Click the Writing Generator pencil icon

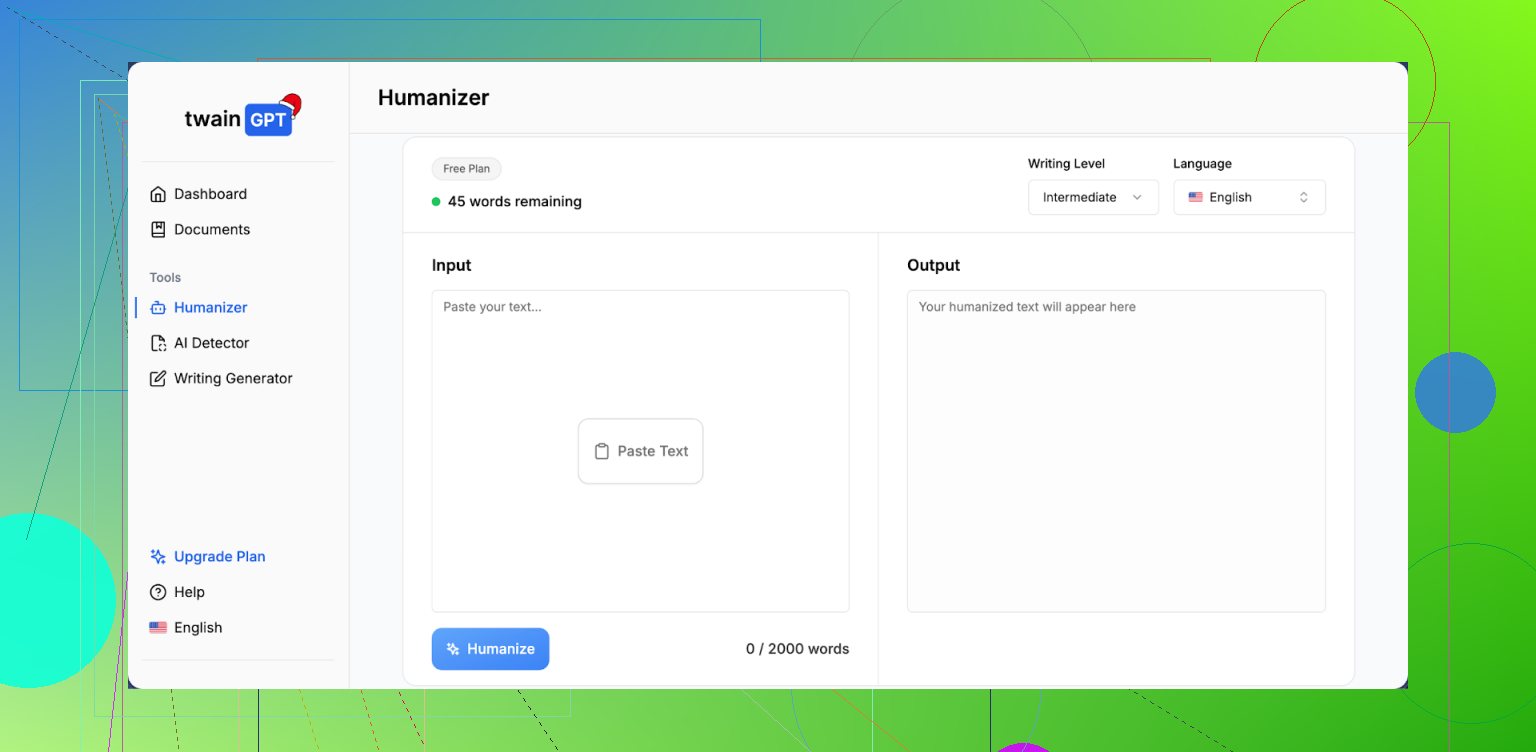158,379
